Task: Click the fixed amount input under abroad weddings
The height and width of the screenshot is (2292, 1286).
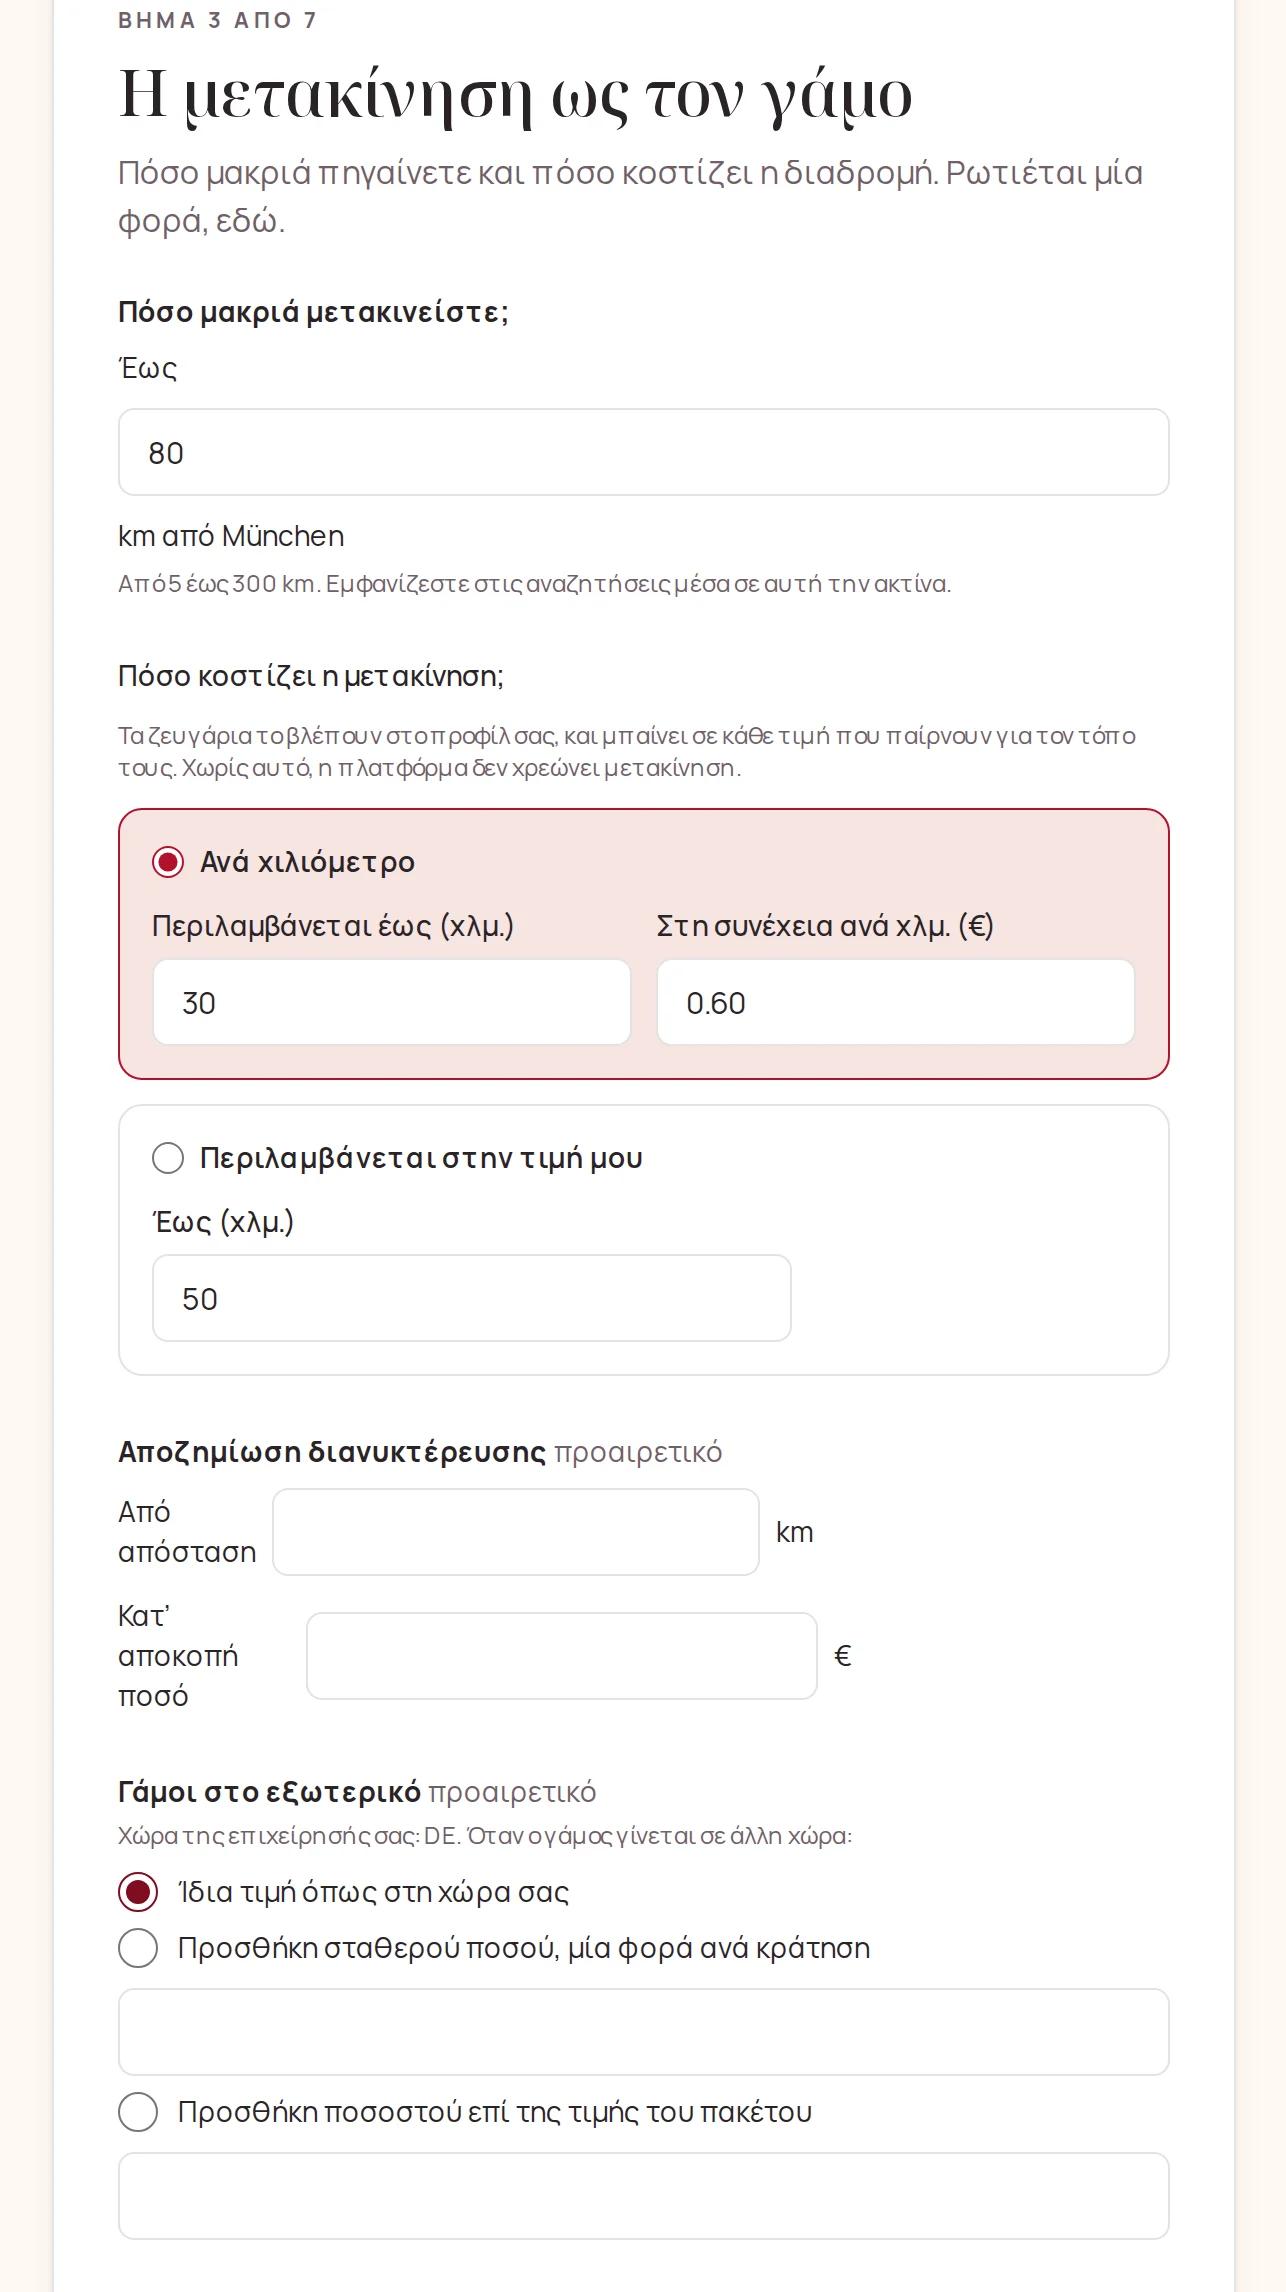Action: [x=644, y=2032]
